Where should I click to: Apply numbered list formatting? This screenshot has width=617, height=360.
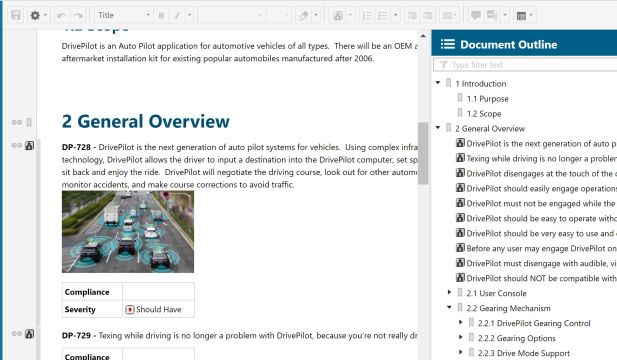pyautogui.click(x=367, y=15)
